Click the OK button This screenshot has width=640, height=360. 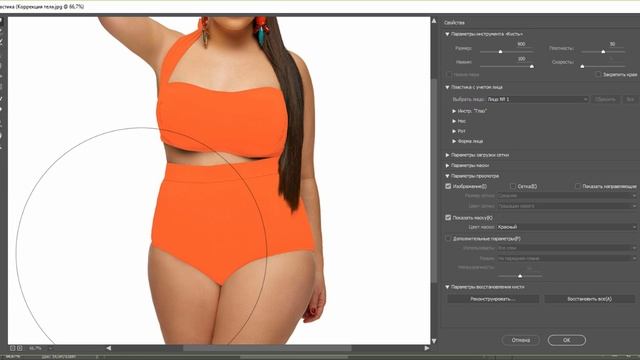(x=567, y=340)
